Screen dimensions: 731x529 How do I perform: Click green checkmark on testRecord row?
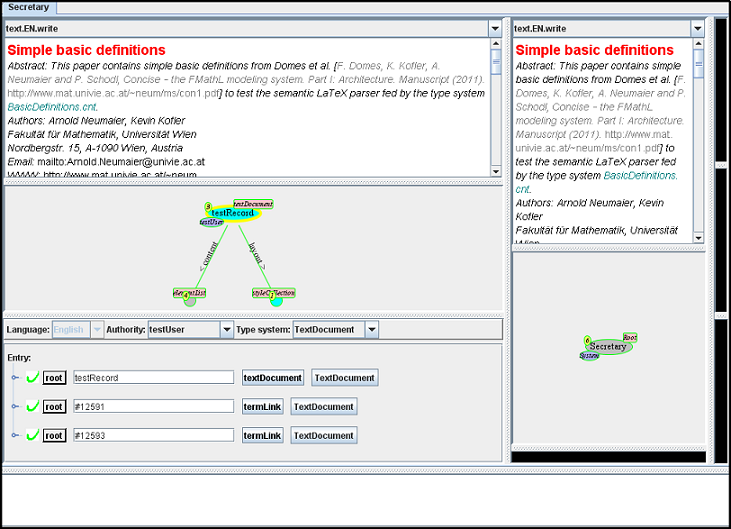(x=32, y=377)
